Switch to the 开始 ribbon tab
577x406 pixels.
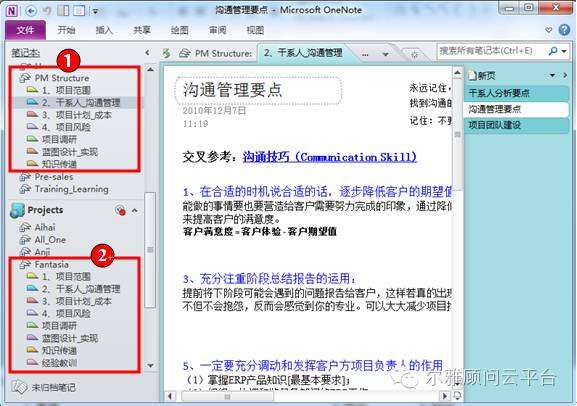point(67,30)
